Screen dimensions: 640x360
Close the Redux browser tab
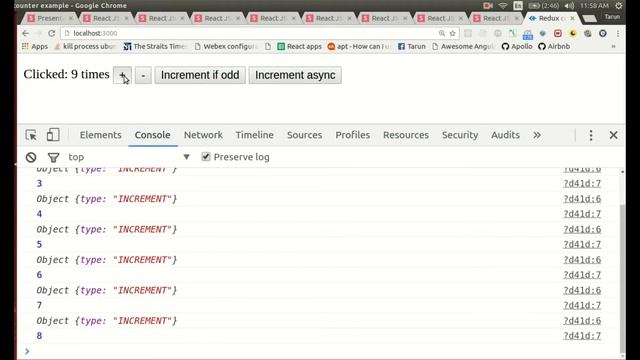(x=572, y=18)
